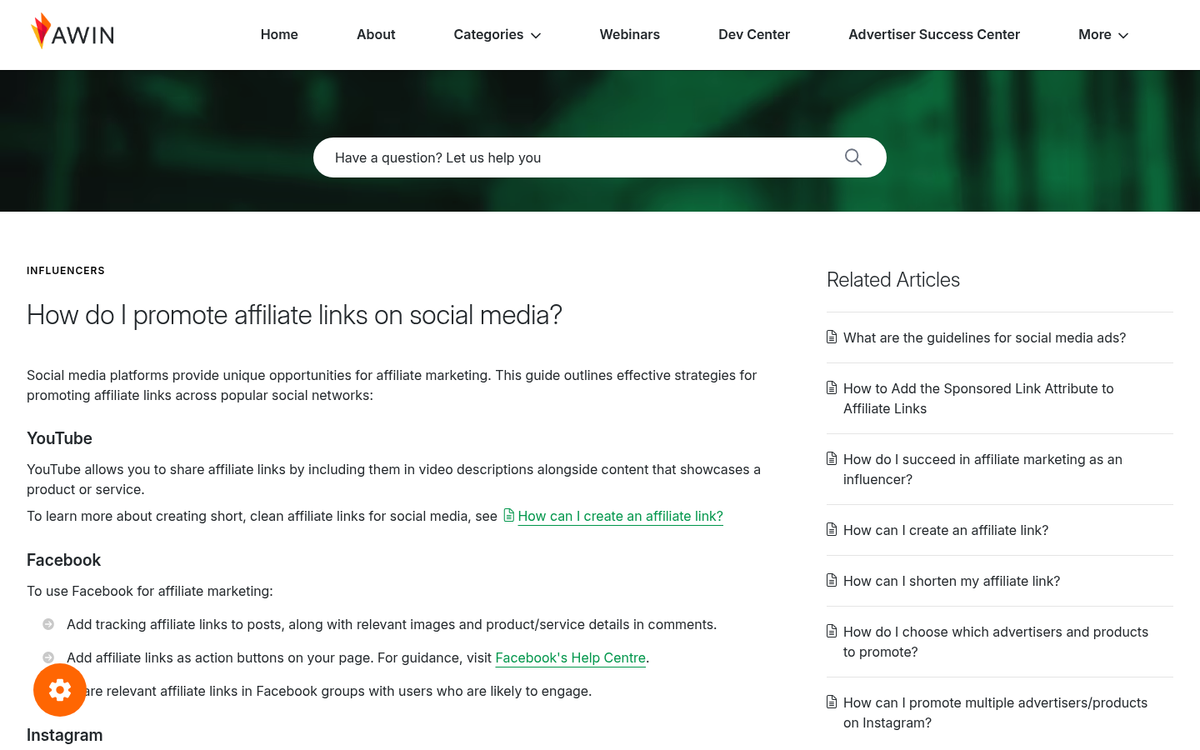
Task: Open the orange settings gear button
Action: click(59, 690)
